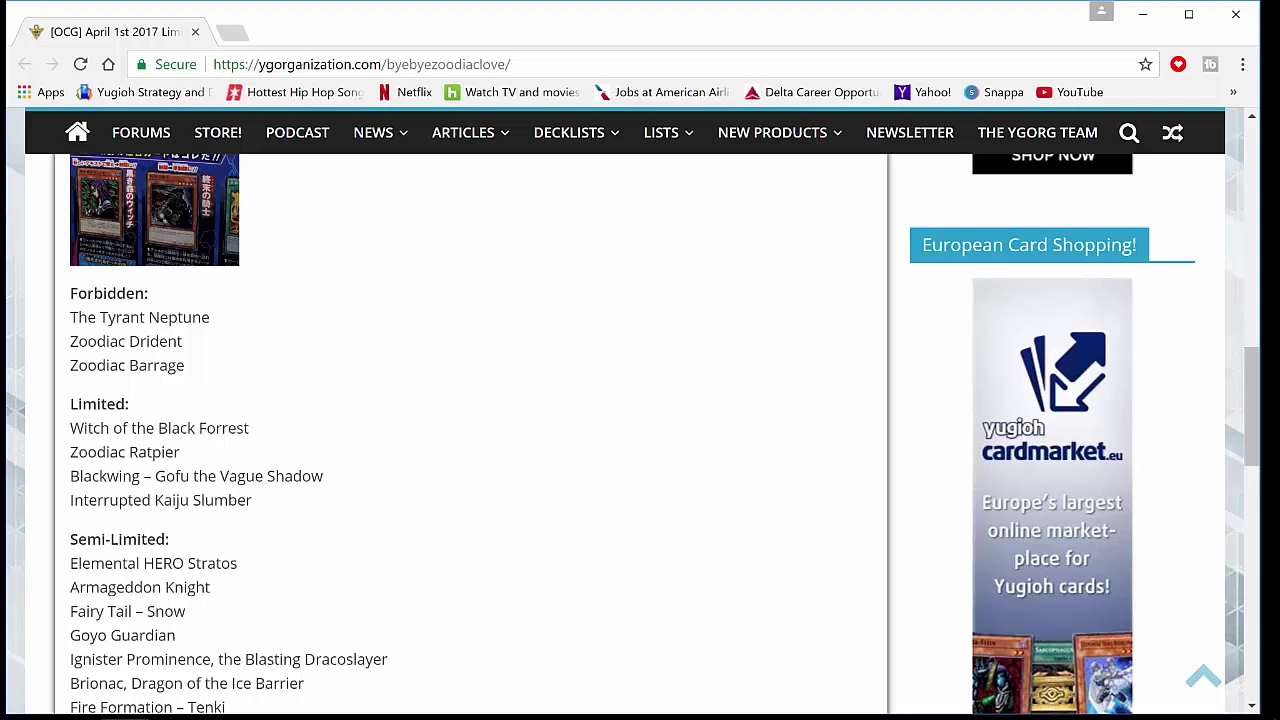
Task: Open the STORE! menu item
Action: click(x=217, y=132)
